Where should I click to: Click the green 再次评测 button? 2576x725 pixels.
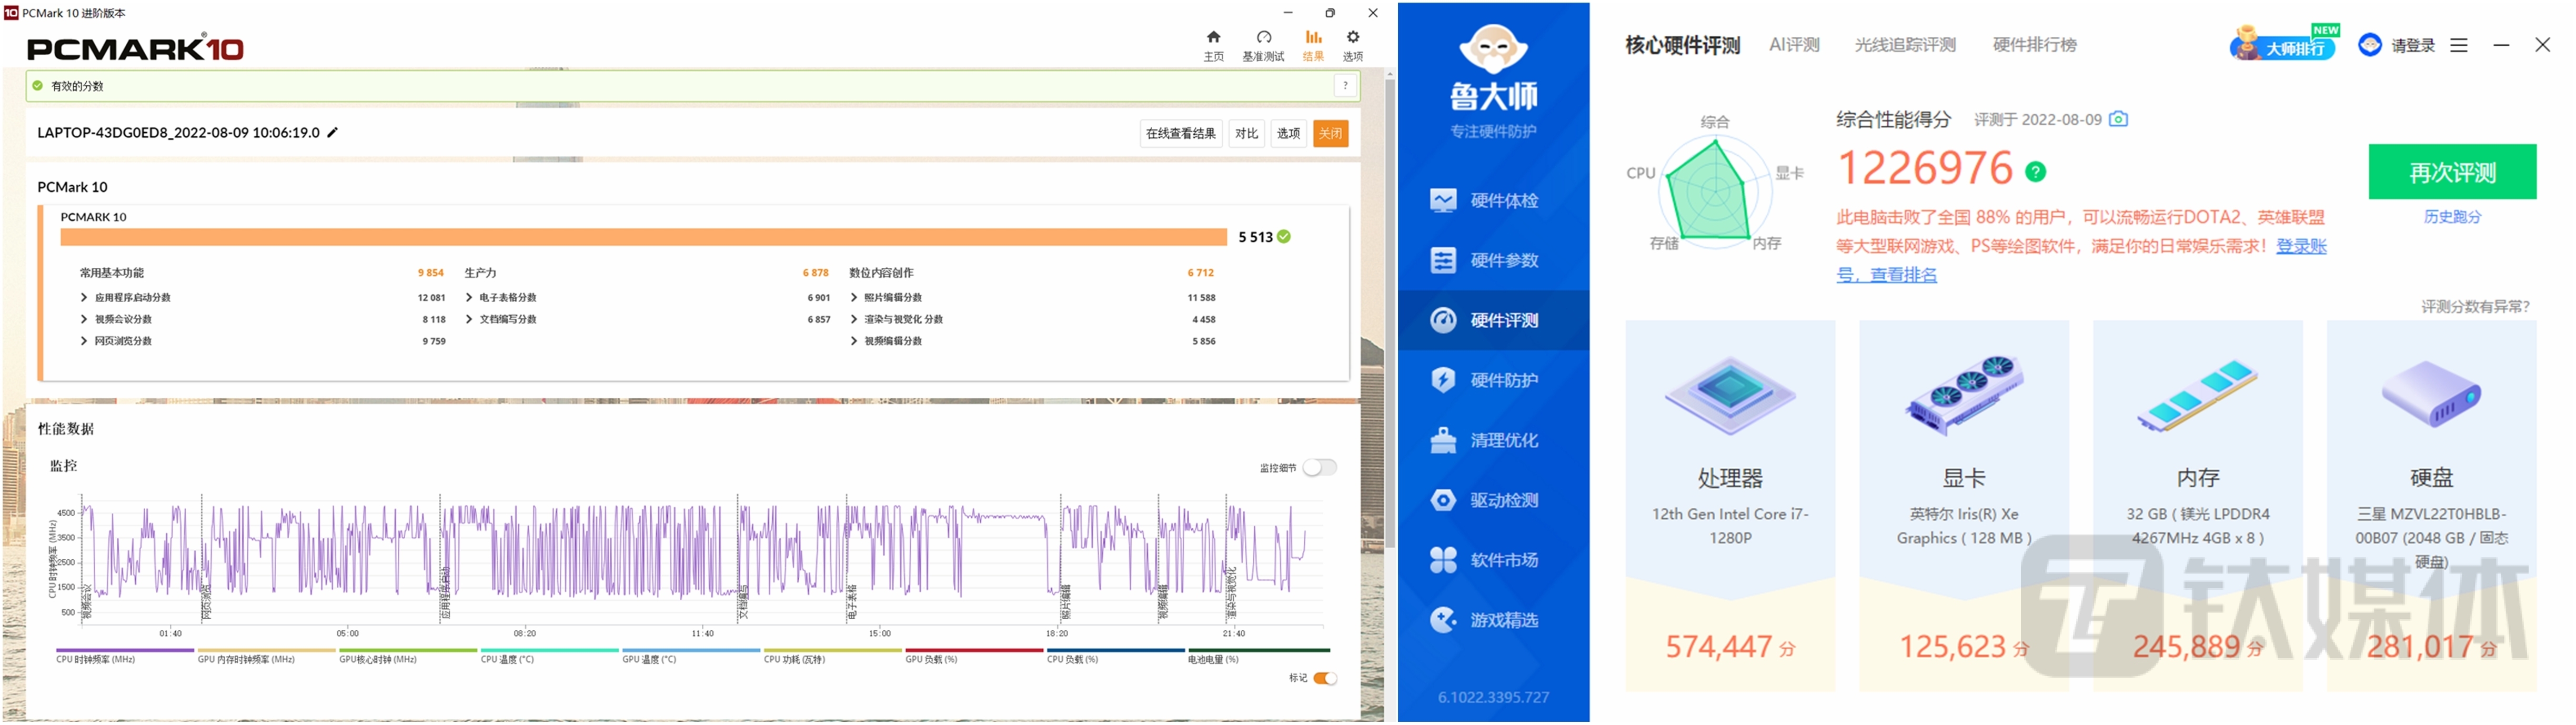2452,172
